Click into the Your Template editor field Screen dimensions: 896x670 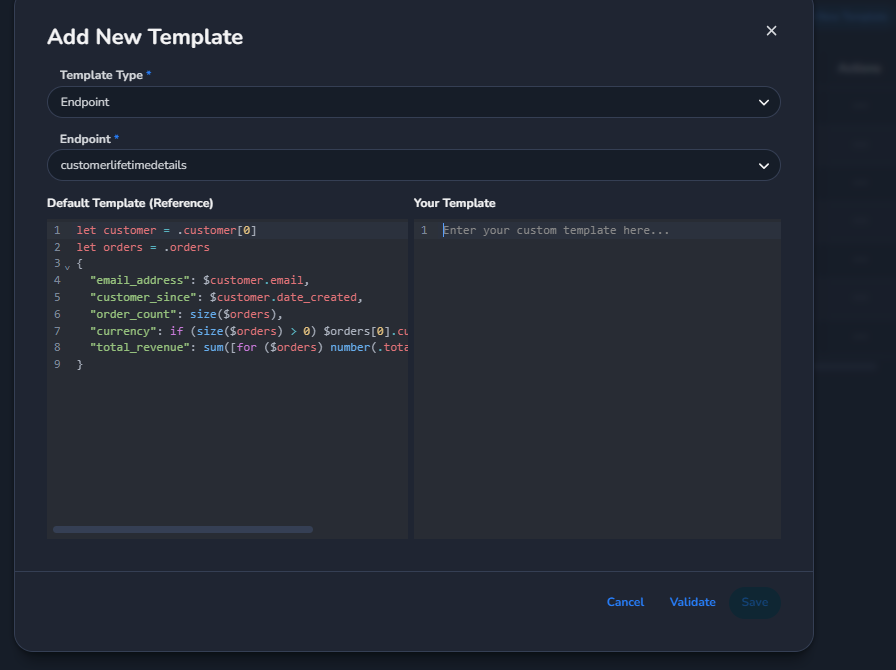click(597, 378)
